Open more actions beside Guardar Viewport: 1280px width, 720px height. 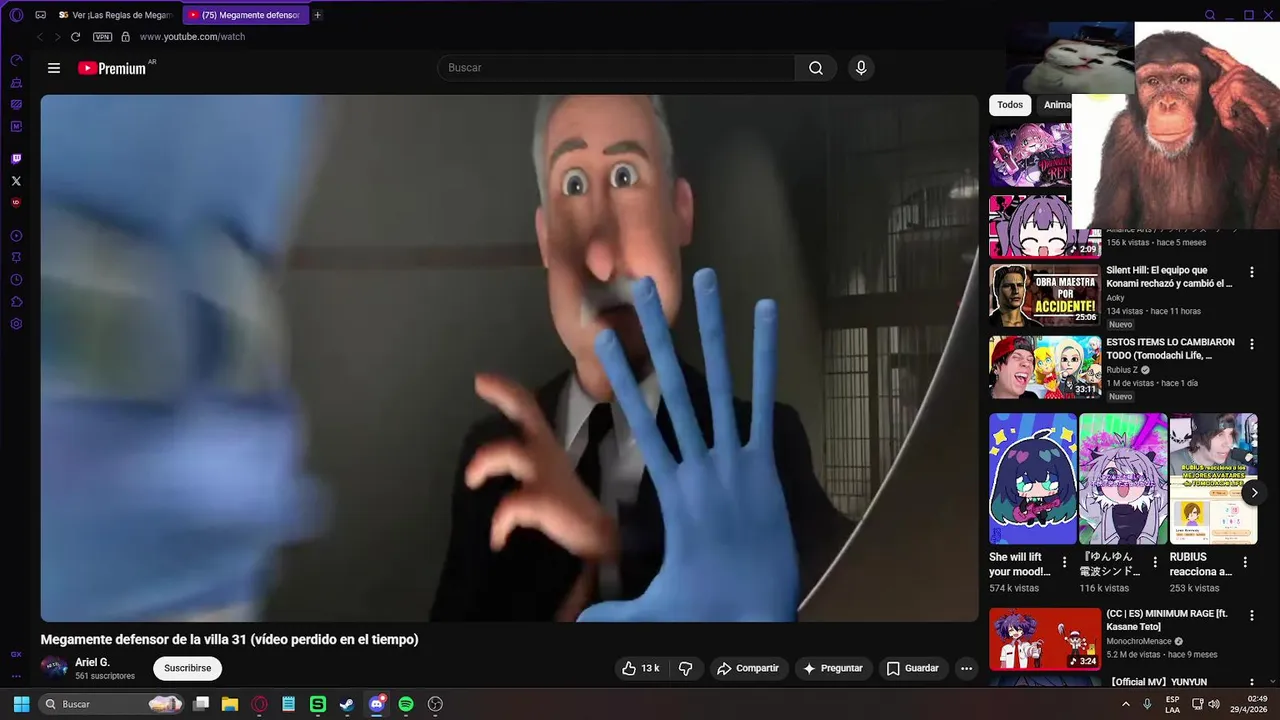coord(966,668)
